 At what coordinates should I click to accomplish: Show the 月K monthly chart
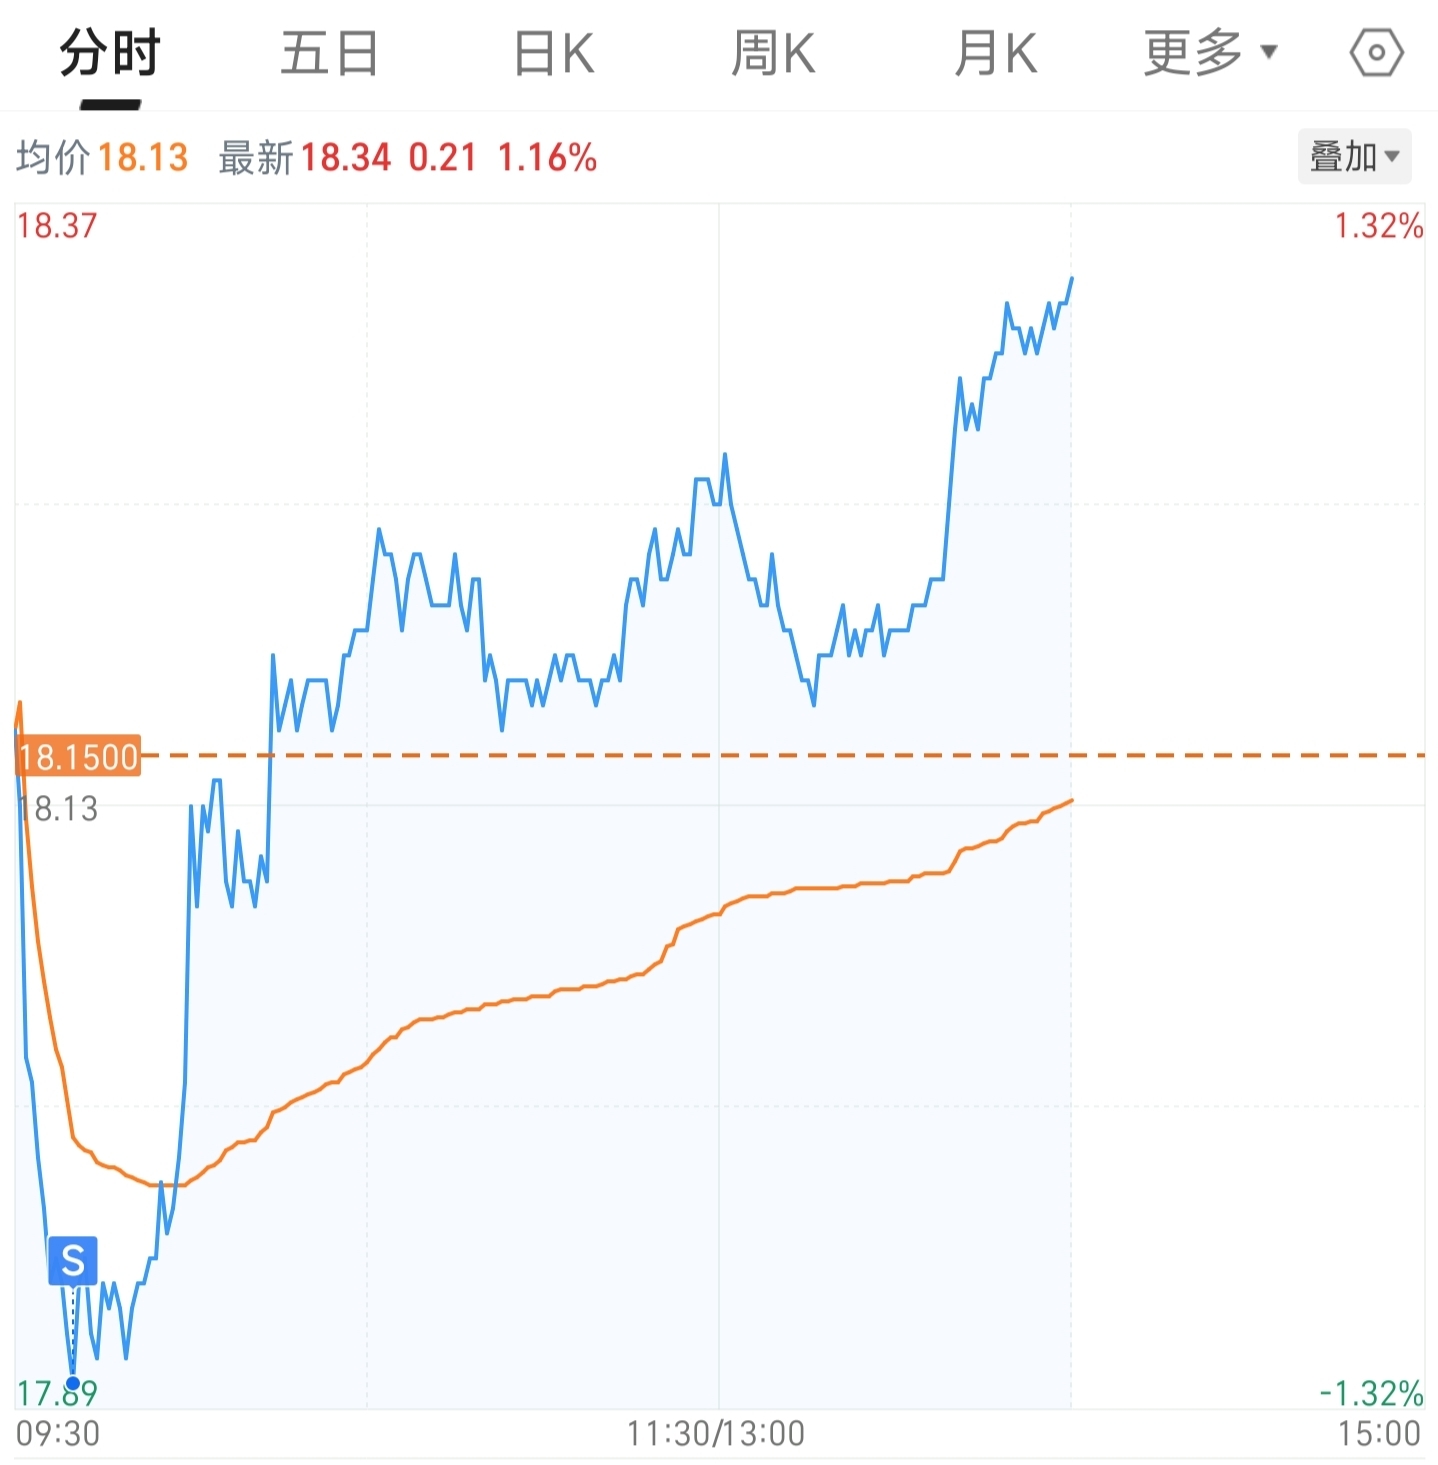[995, 54]
